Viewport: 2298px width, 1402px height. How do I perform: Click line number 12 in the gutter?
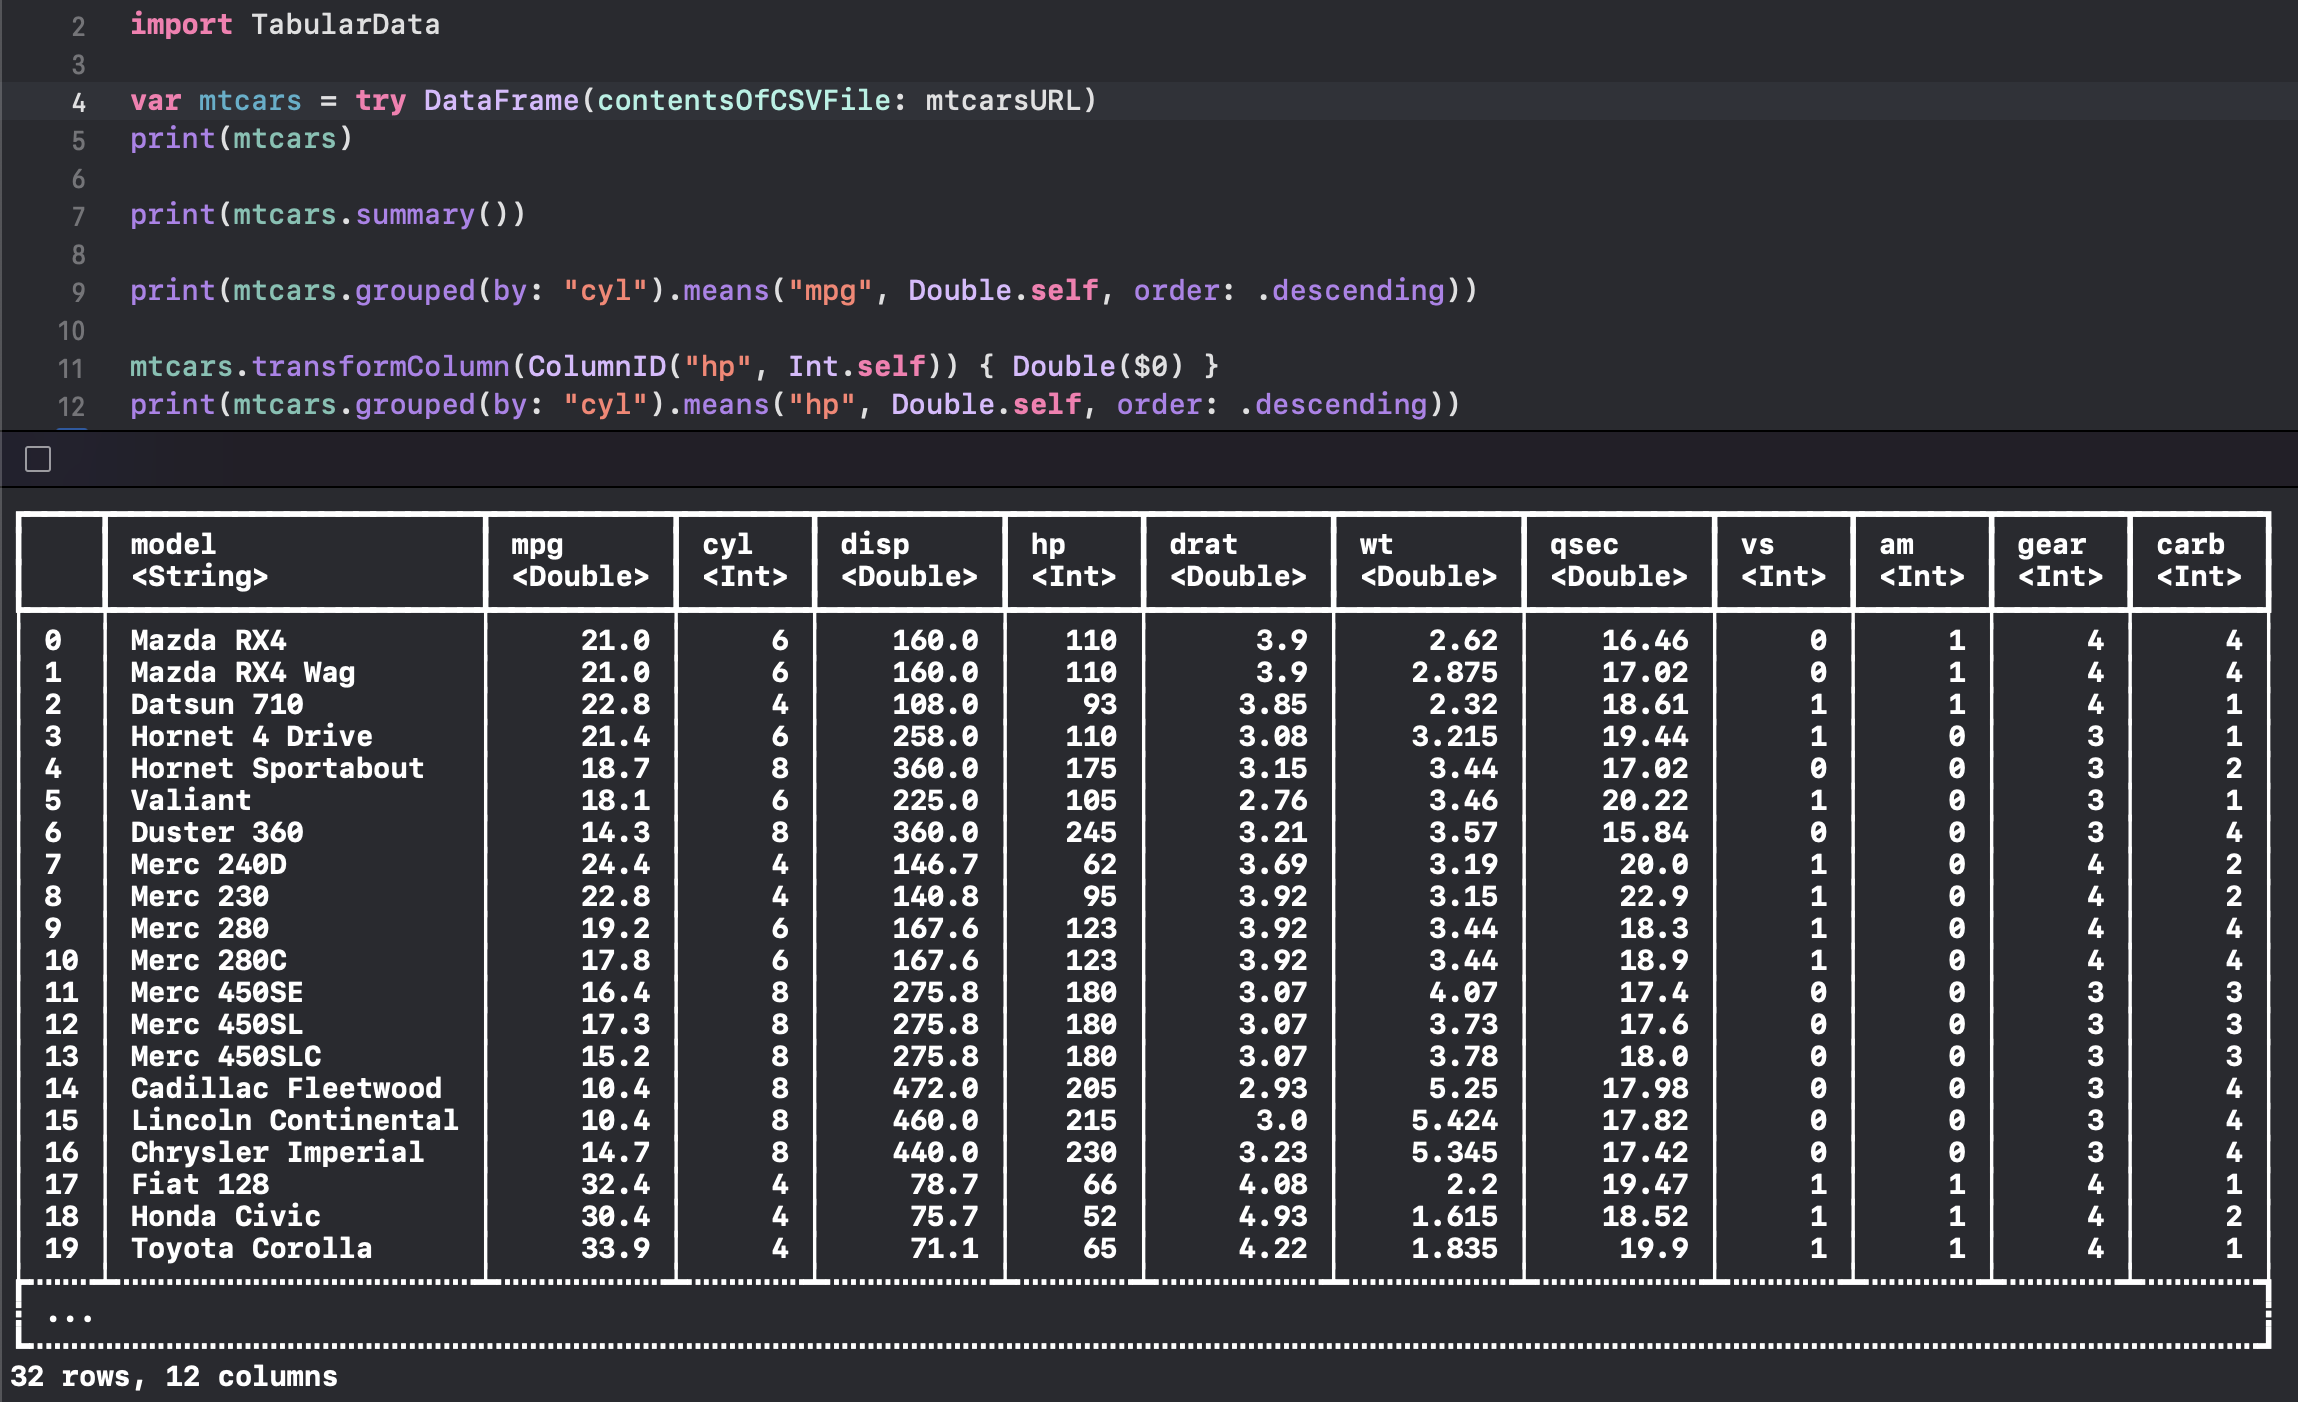71,406
